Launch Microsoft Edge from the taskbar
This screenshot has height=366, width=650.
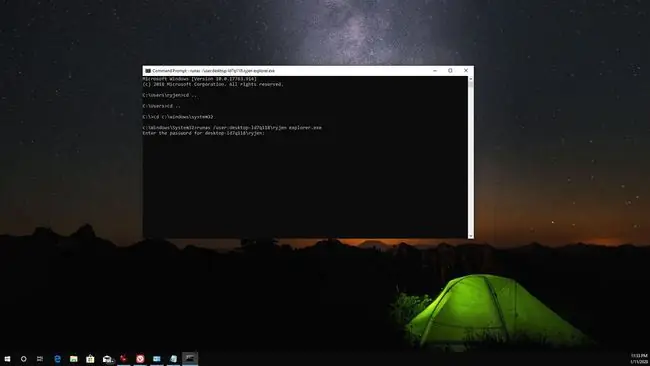57,359
